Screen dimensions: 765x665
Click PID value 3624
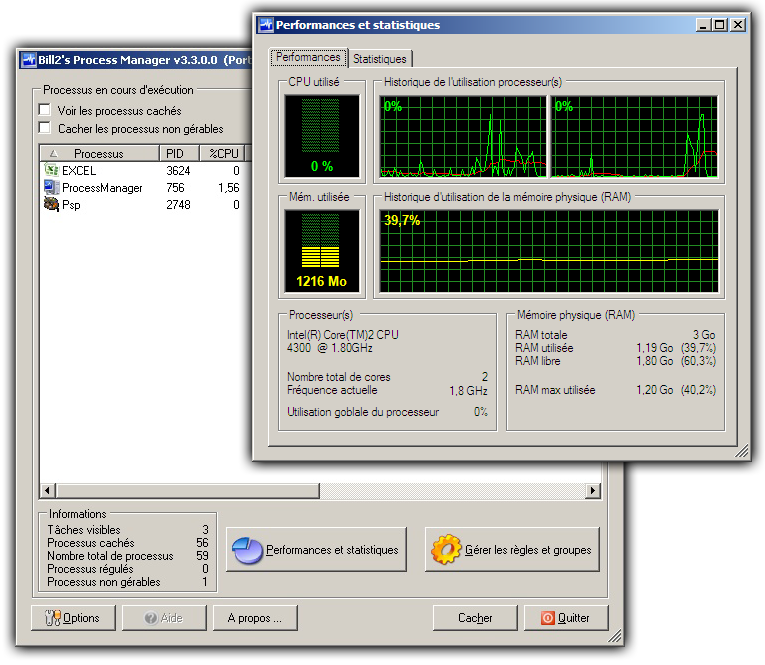[x=178, y=171]
